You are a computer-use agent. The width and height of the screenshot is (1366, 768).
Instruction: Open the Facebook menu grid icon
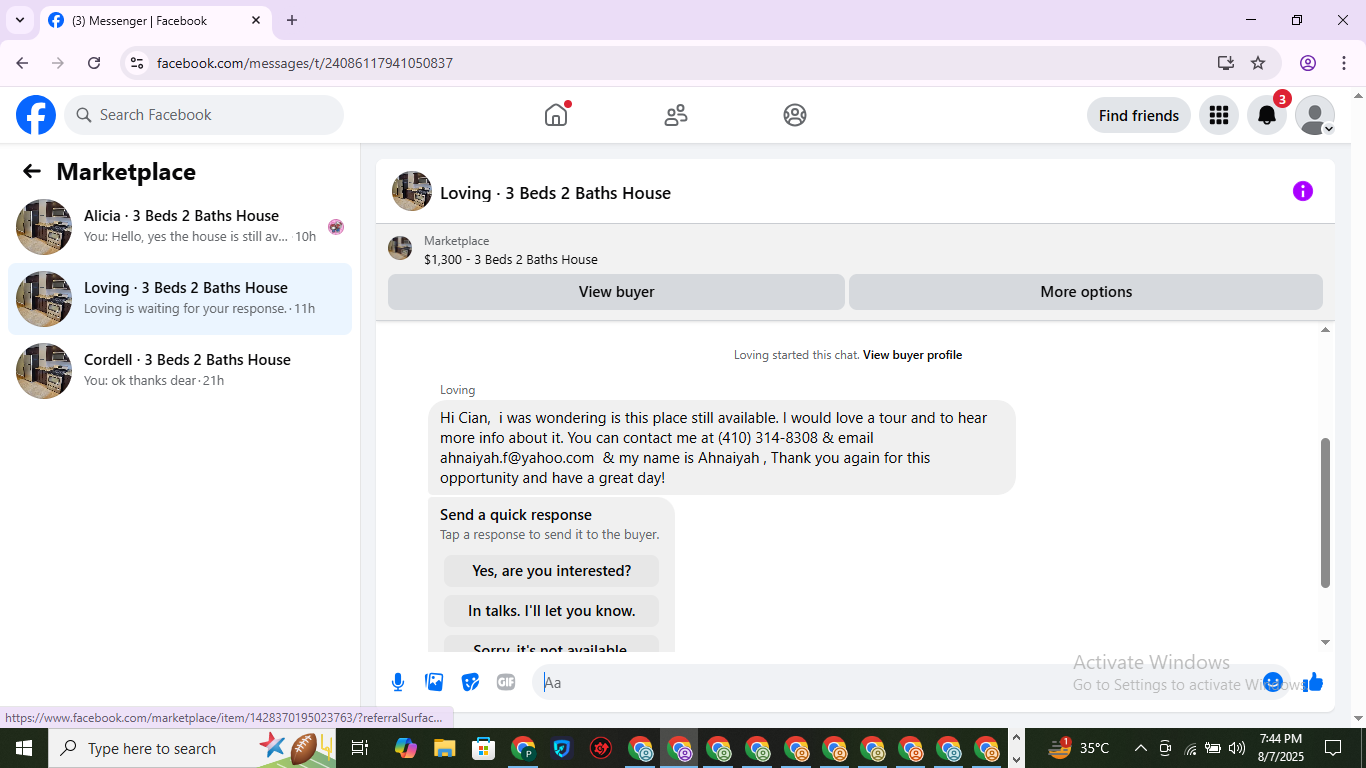(1218, 115)
